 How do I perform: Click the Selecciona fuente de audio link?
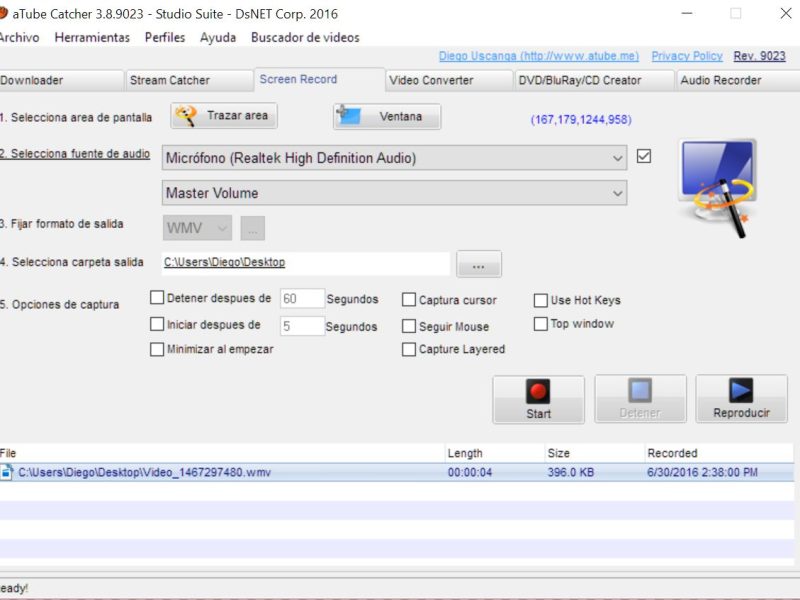click(x=75, y=154)
